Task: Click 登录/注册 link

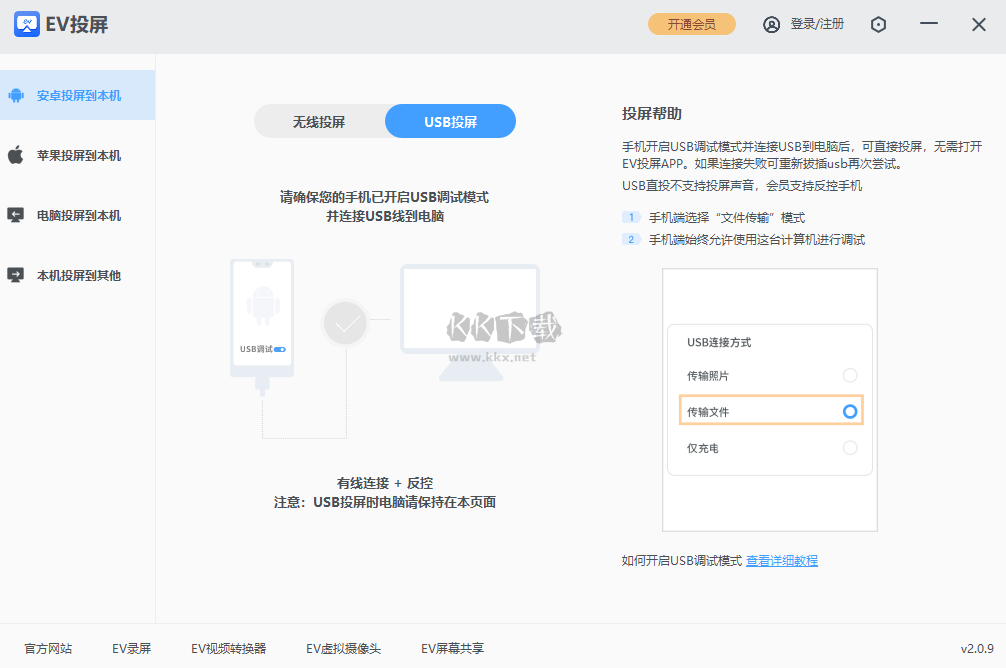Action: tap(817, 24)
